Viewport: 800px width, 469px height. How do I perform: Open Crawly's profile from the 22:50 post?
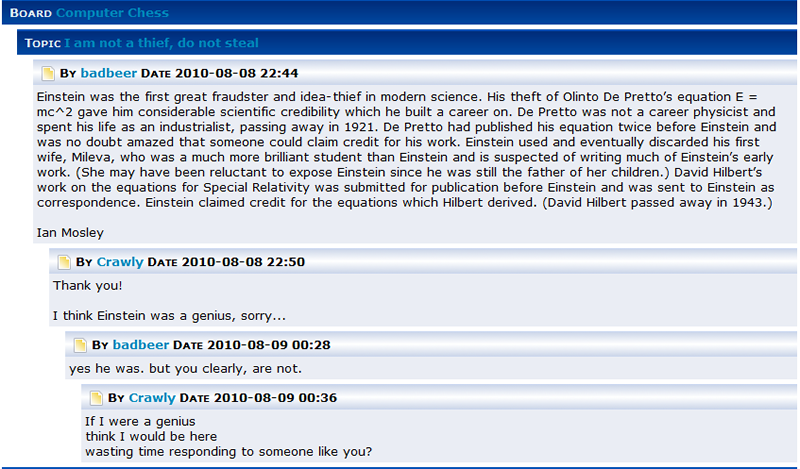pos(120,262)
